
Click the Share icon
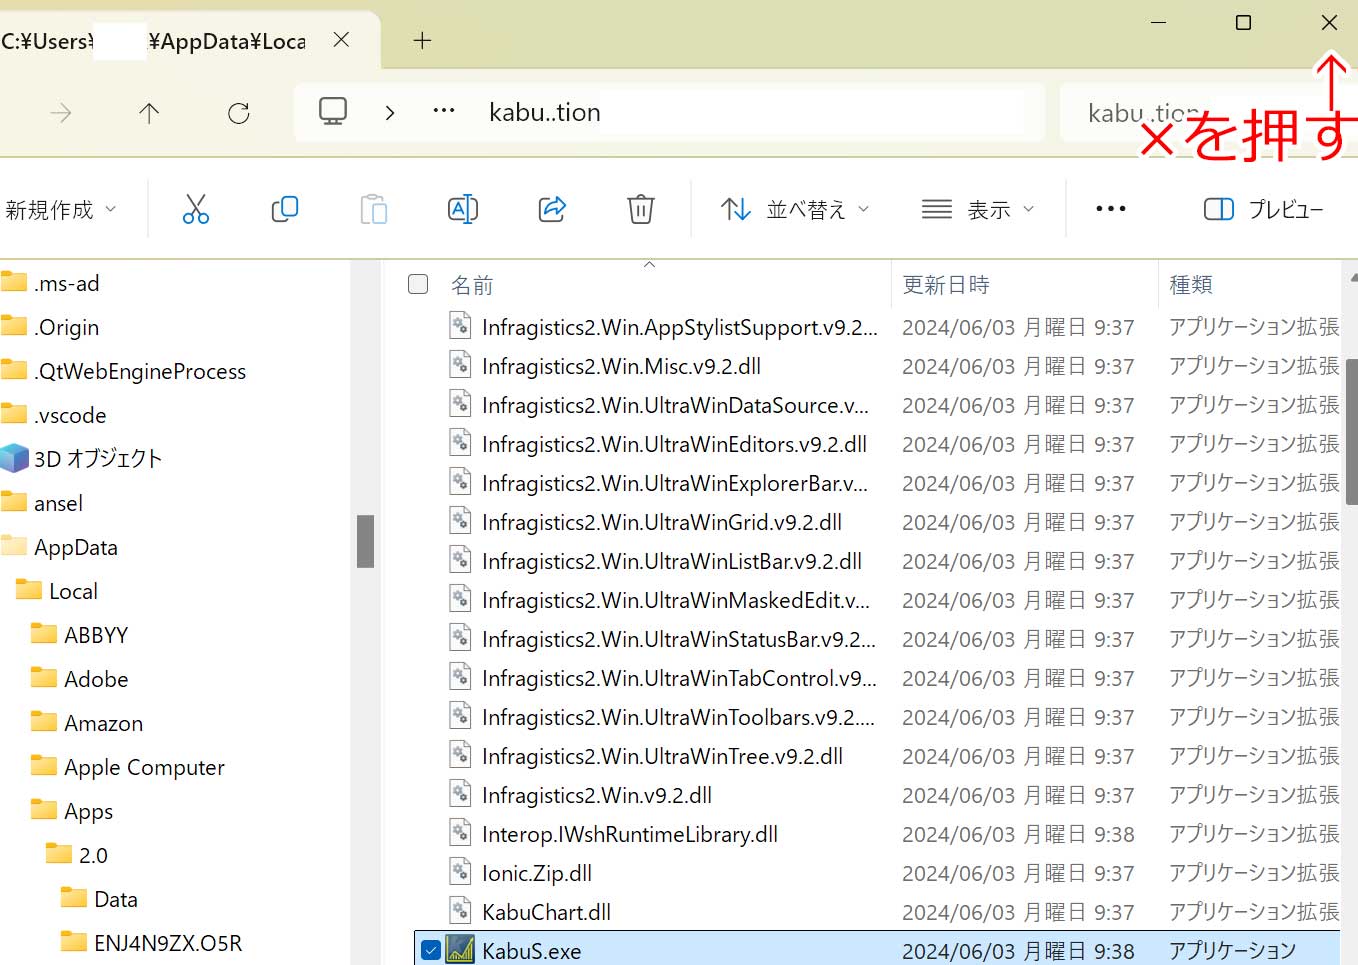552,209
